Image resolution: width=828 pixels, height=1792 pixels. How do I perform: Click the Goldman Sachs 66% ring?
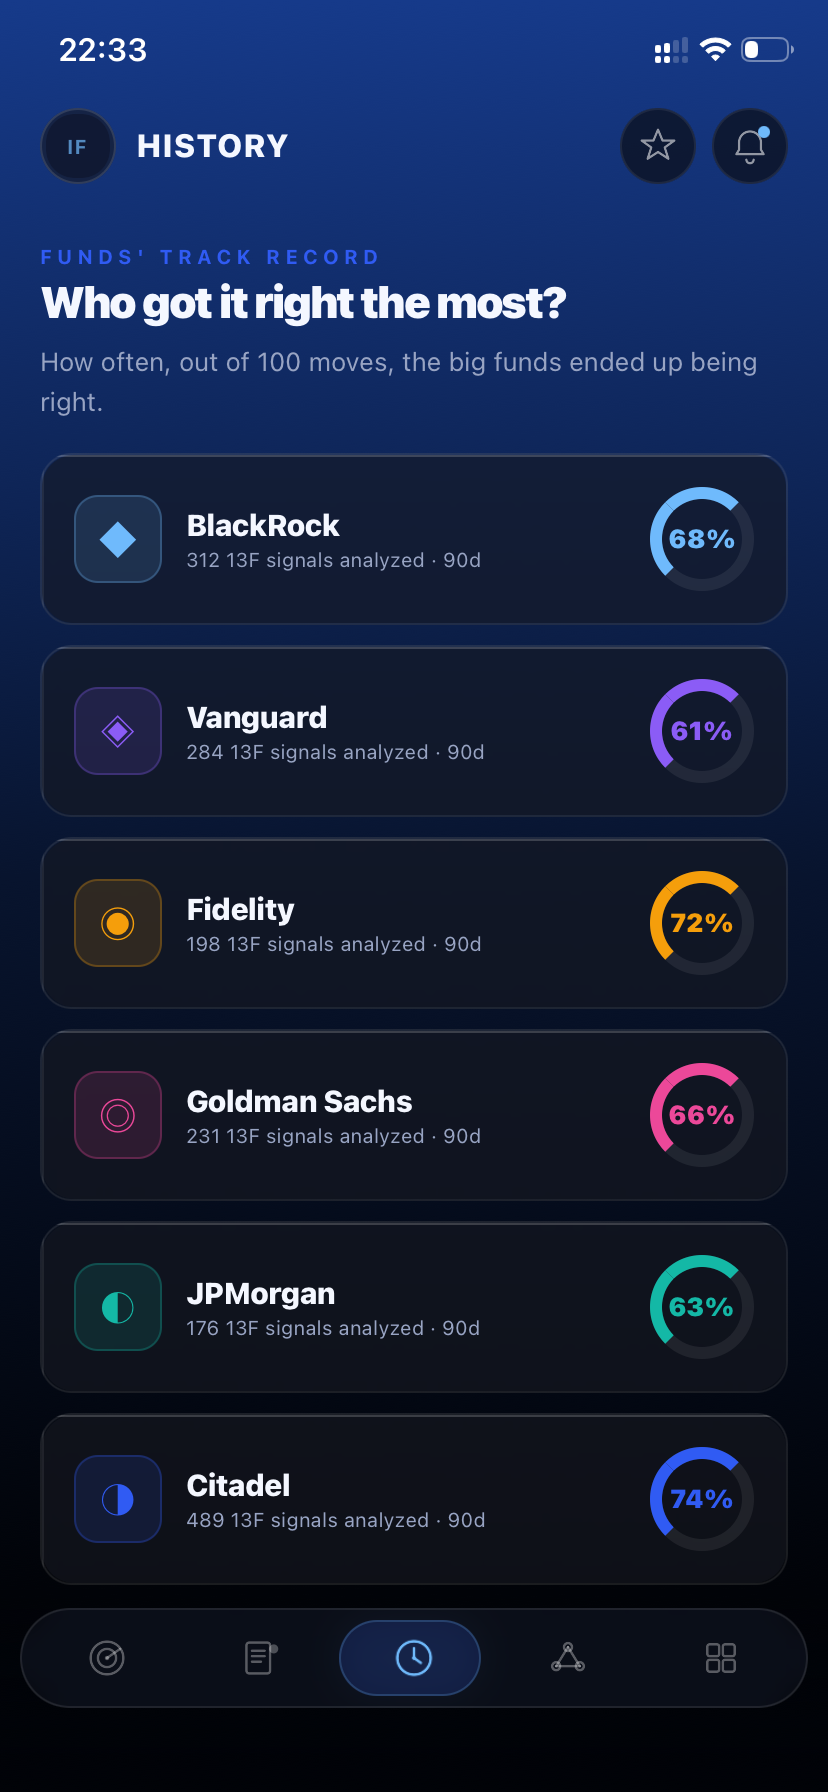coord(700,1114)
